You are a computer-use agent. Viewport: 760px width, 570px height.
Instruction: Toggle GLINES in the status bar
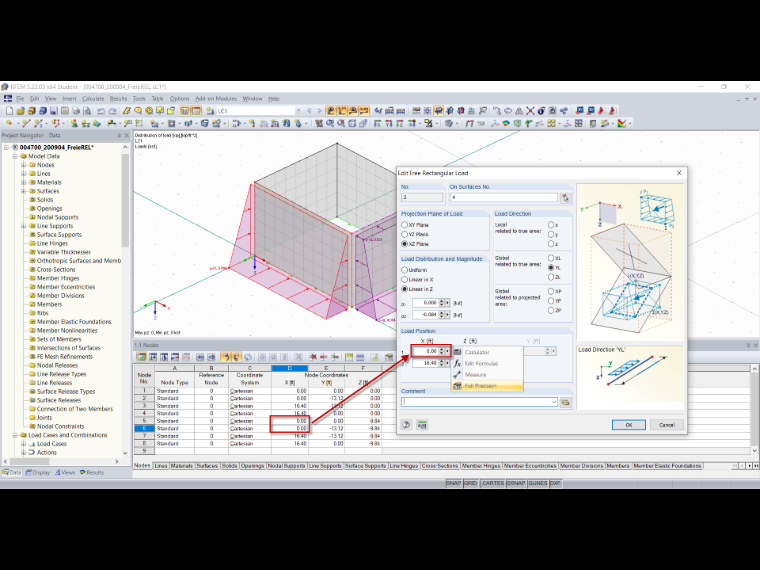point(538,484)
